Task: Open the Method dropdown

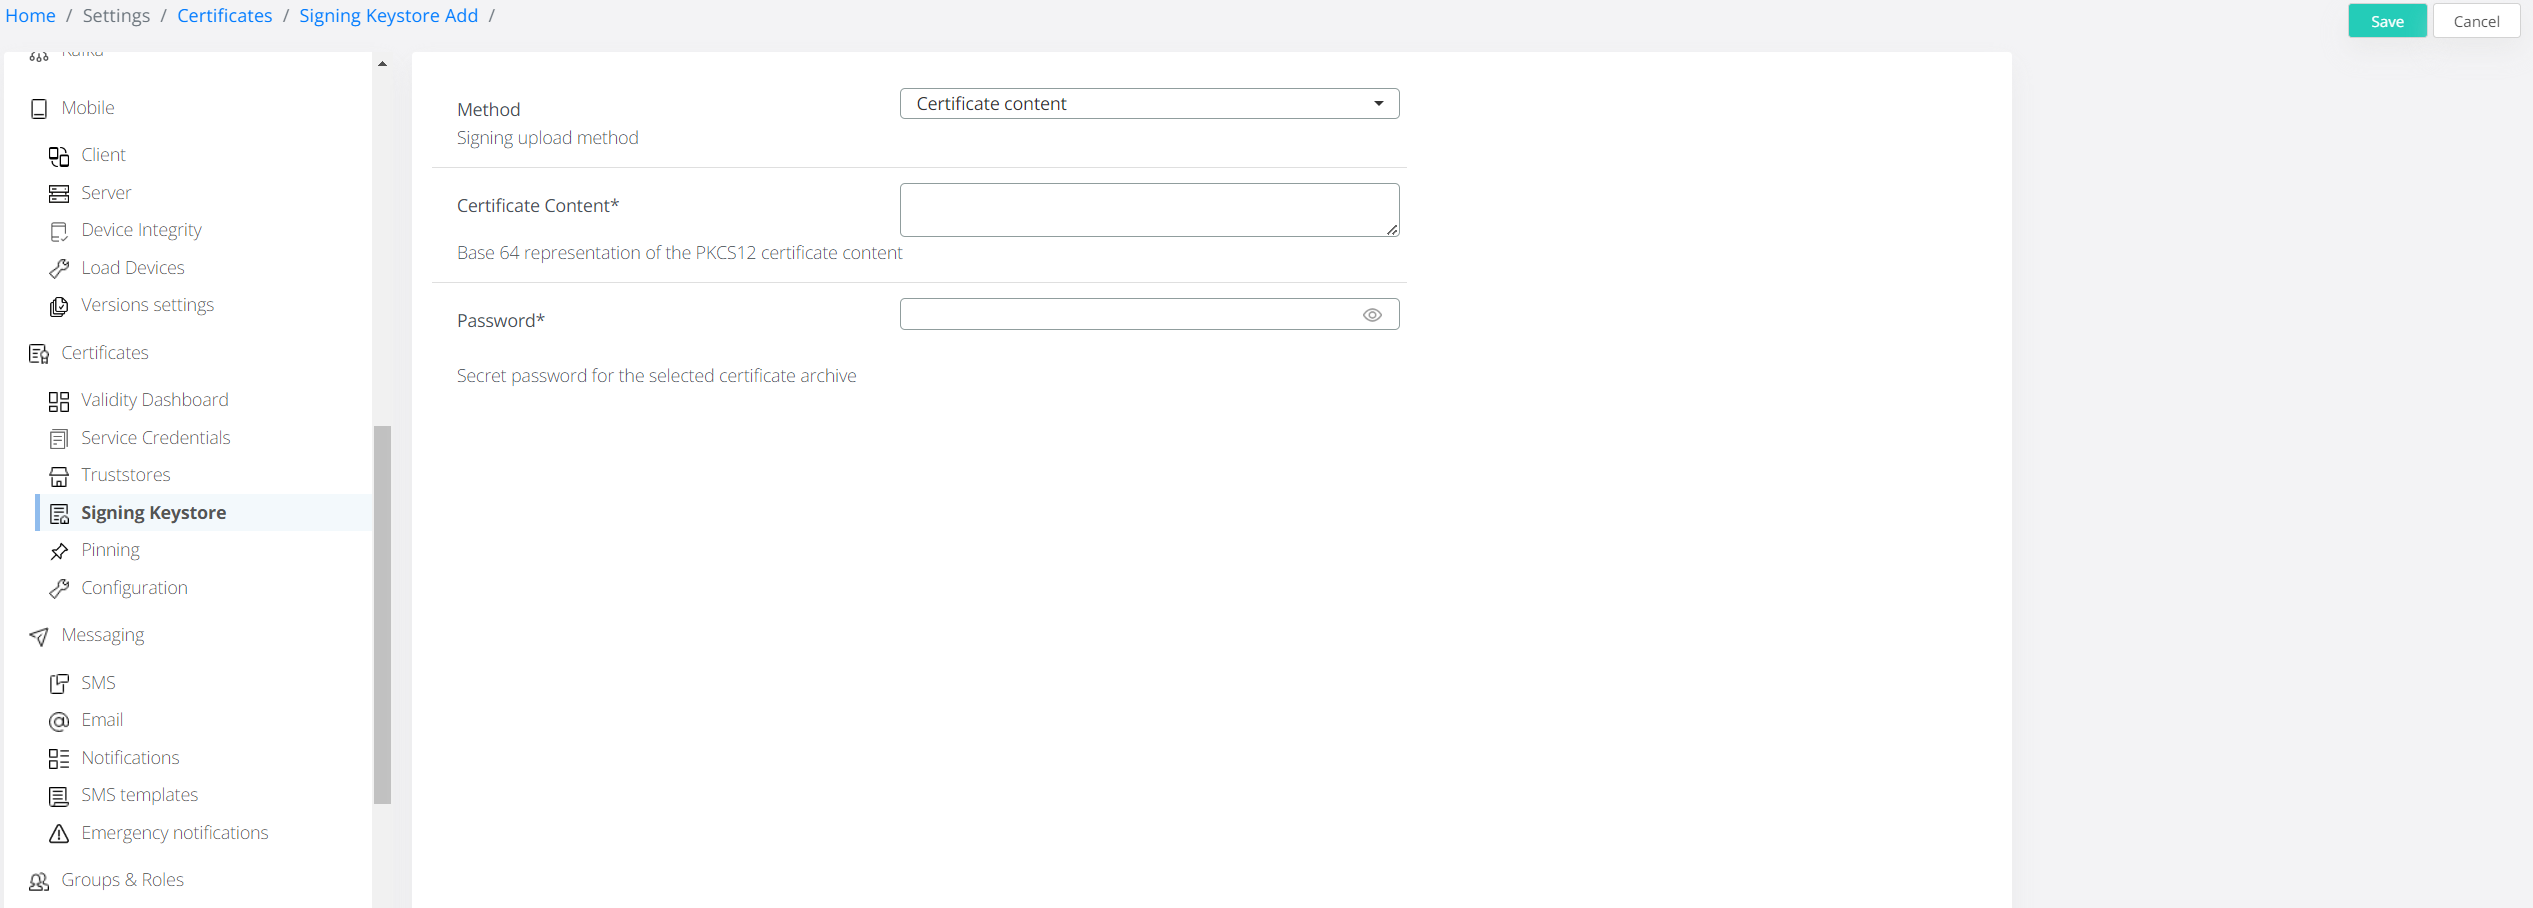Action: click(x=1148, y=104)
